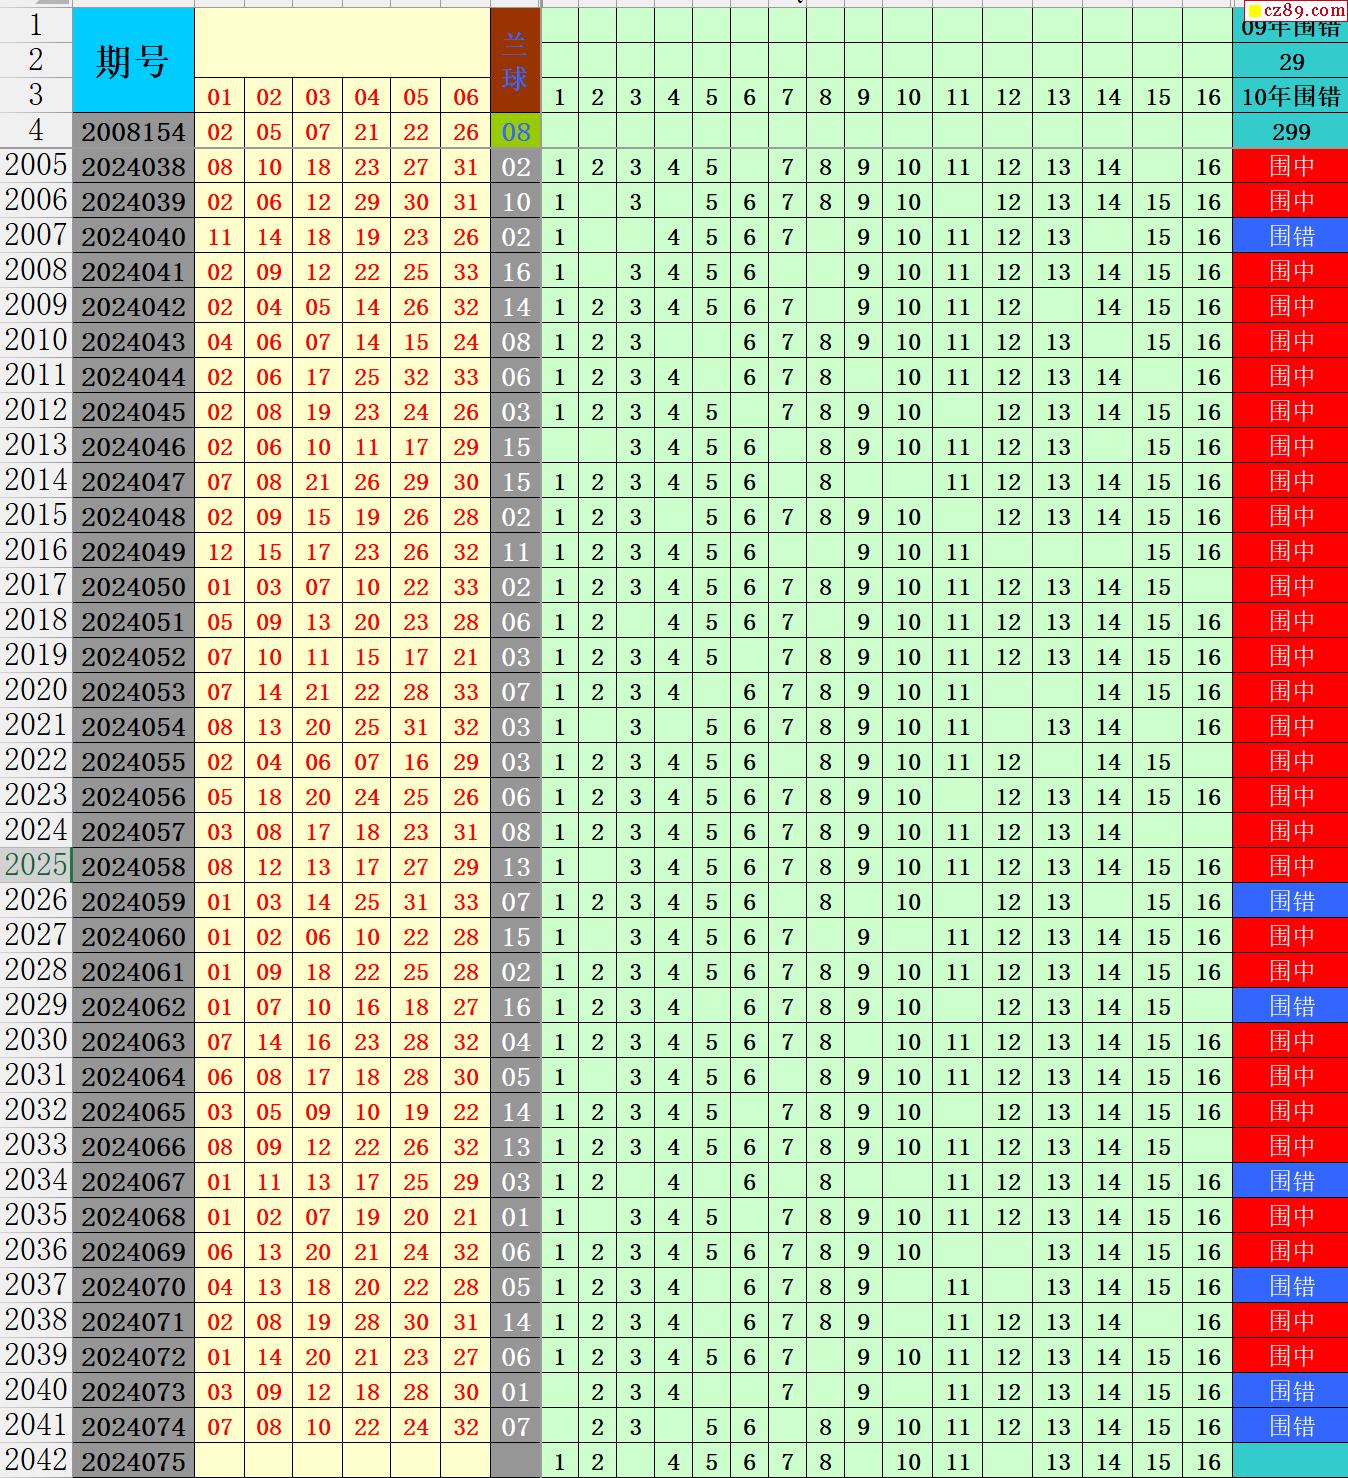
Task: Select header number 9 in row 3
Action: [863, 96]
